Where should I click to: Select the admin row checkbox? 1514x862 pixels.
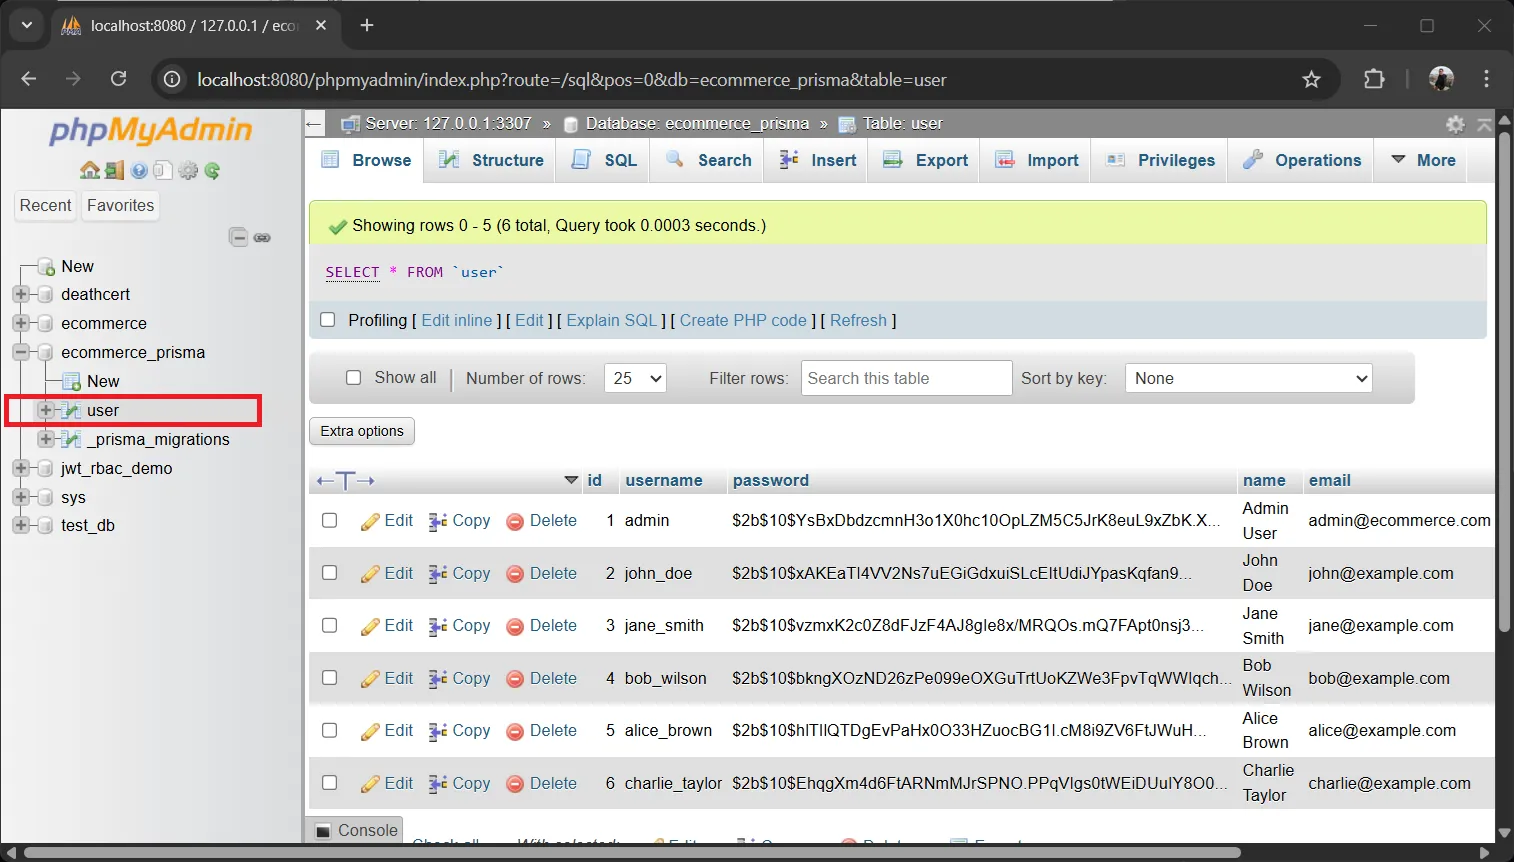[x=329, y=520]
